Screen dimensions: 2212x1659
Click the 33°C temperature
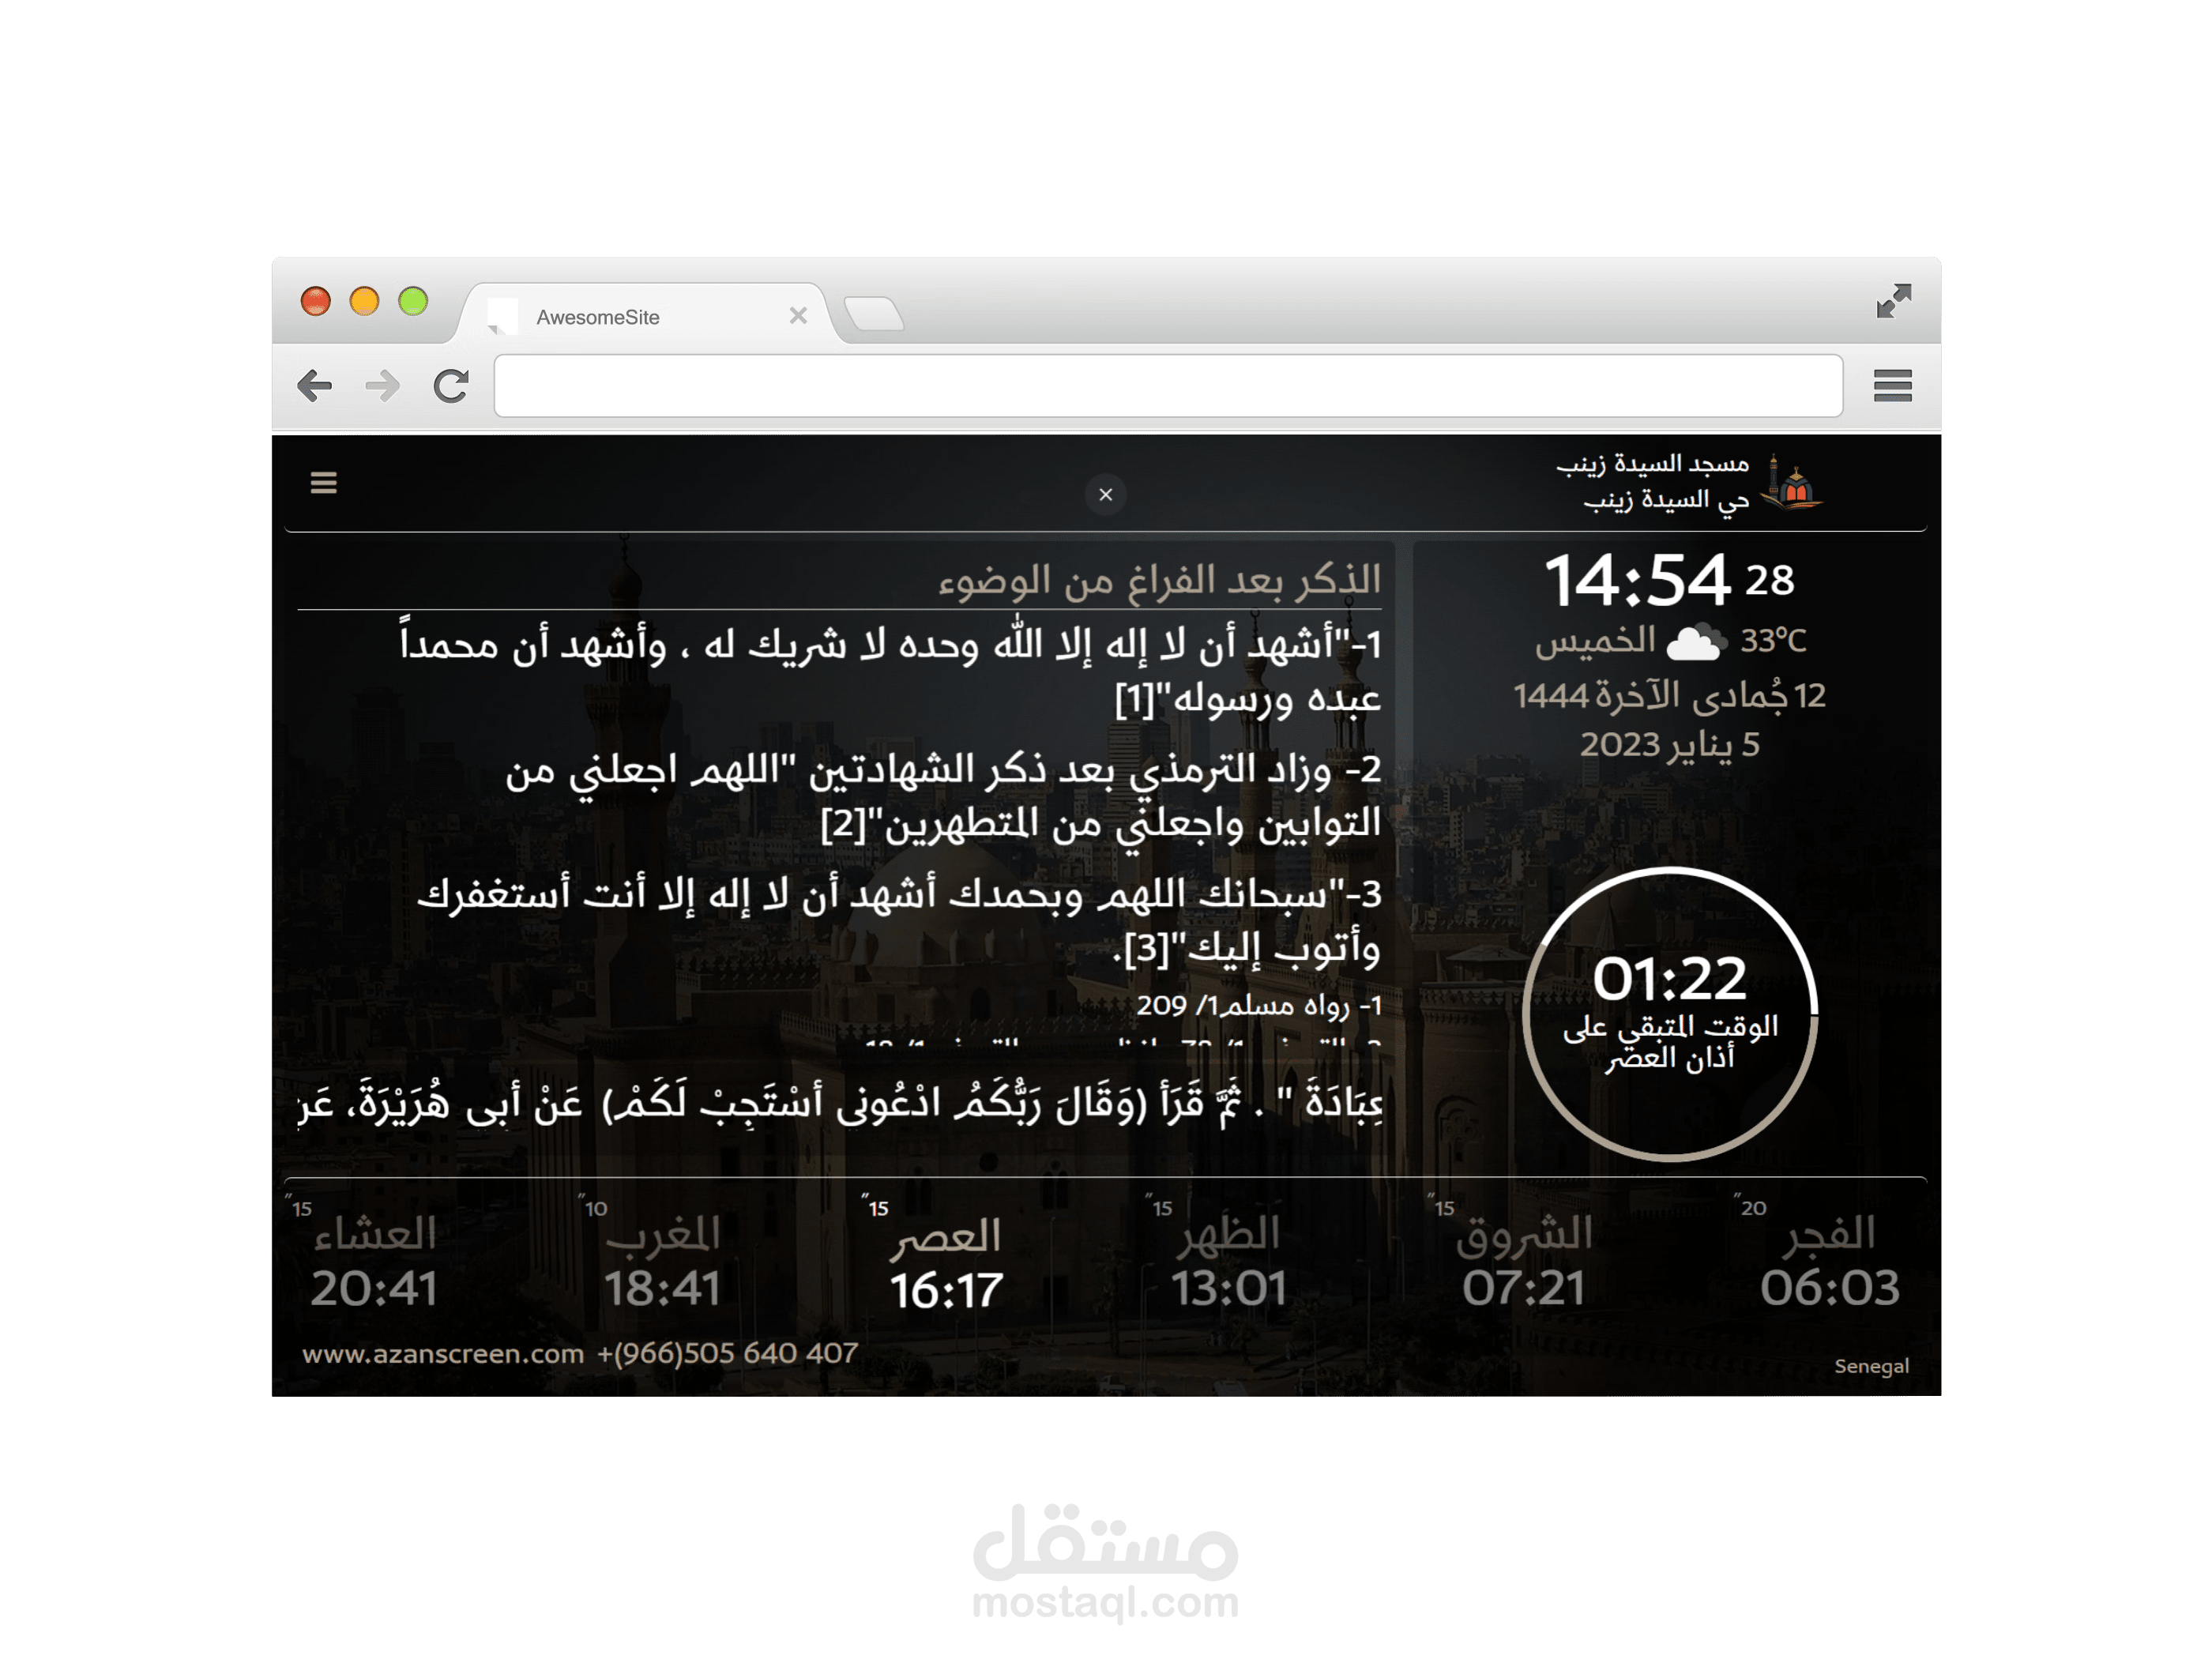coord(1773,640)
